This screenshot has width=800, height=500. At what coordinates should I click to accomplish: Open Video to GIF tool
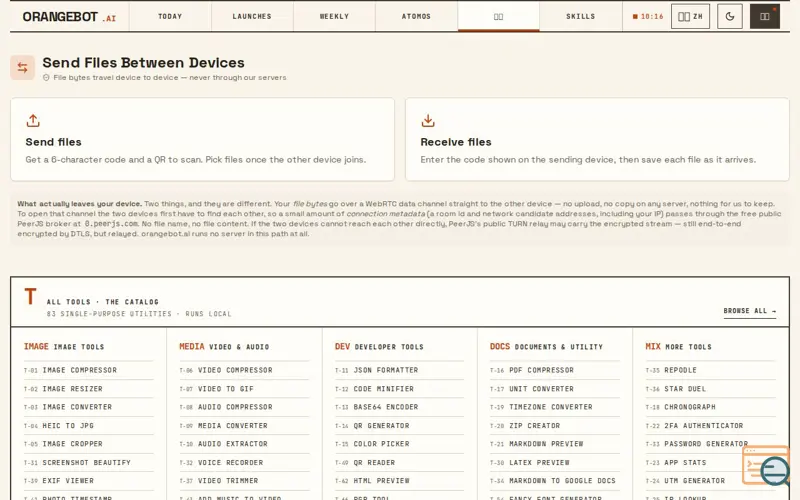click(244, 389)
